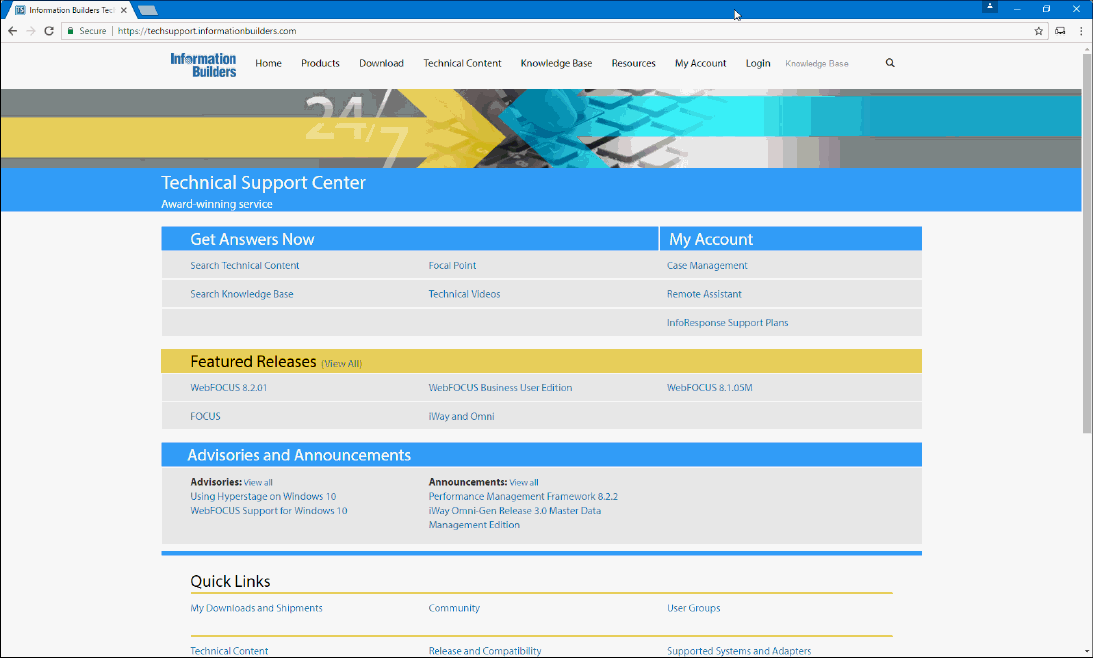
Task: Open the Home menu item
Action: (x=268, y=63)
